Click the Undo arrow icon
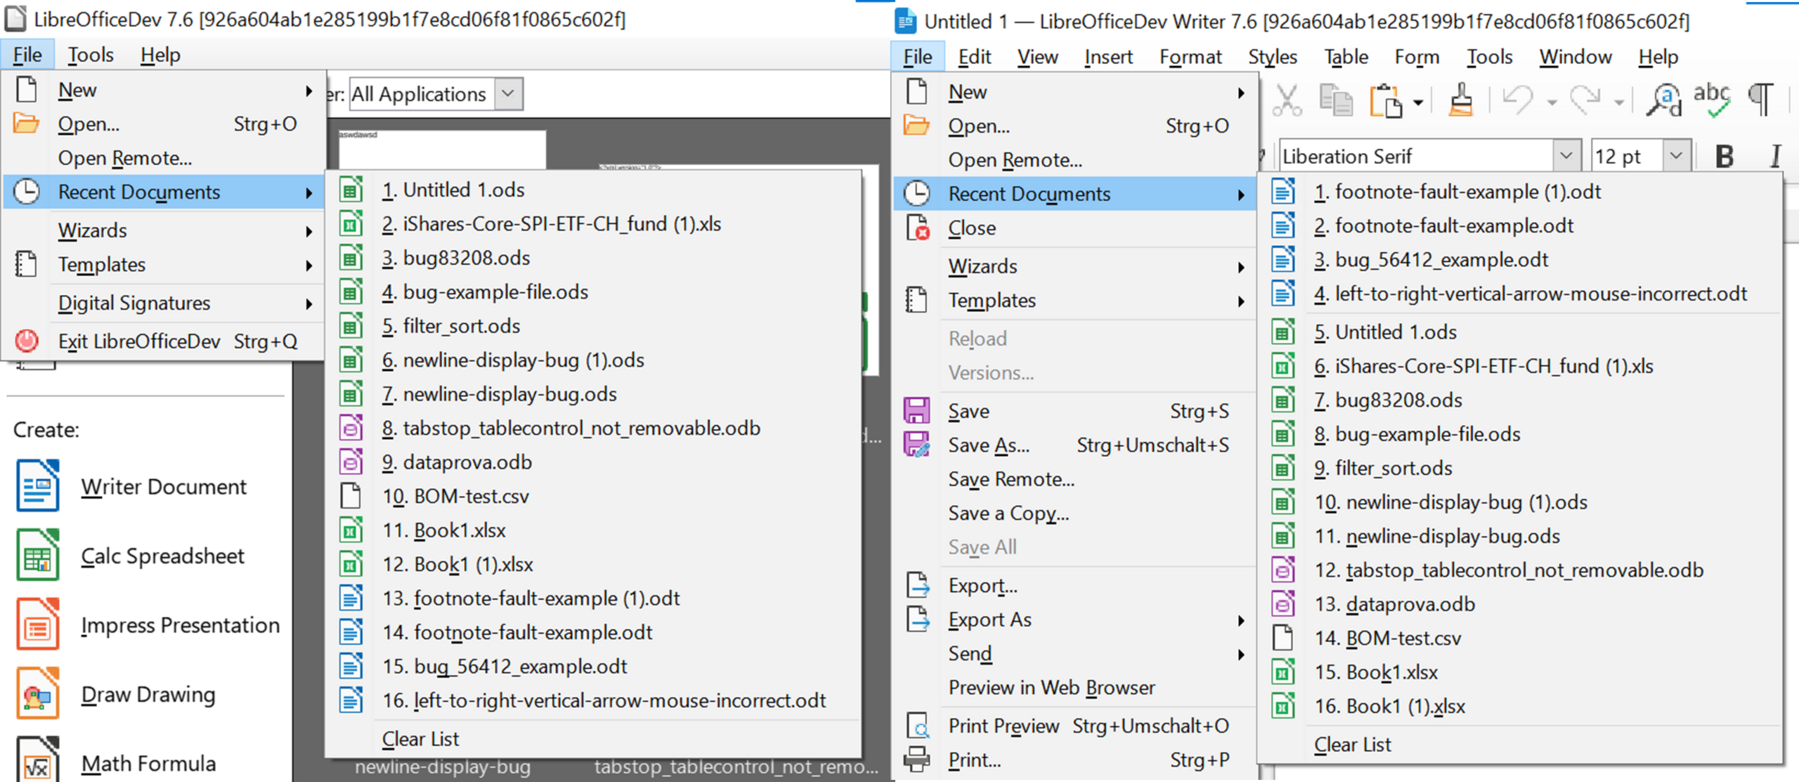Viewport: 1799px width, 782px height. point(1518,100)
